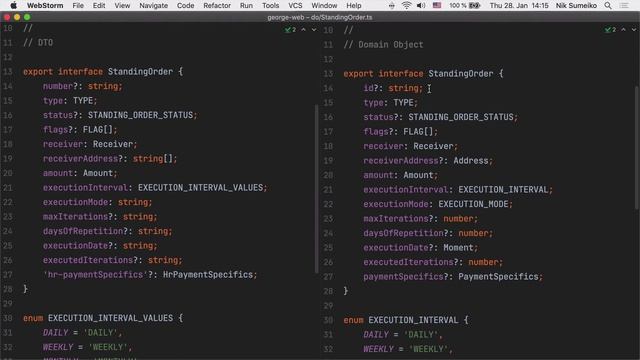The image size is (640, 360).
Task: Open the Notification Center list icon
Action: 624,6
